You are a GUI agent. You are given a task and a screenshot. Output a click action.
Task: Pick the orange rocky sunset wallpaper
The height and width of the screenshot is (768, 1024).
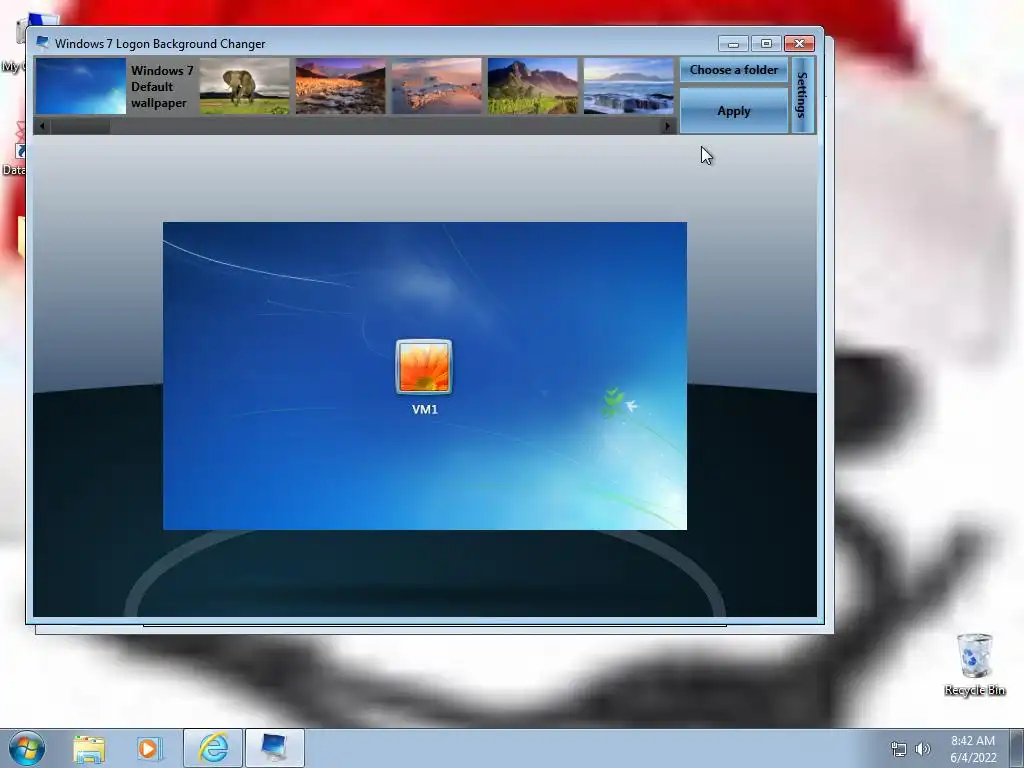click(340, 86)
